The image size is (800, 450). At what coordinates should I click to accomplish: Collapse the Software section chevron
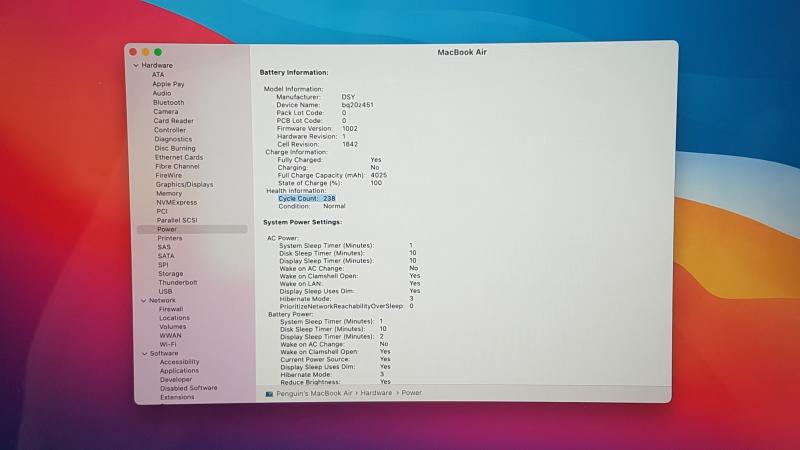144,353
